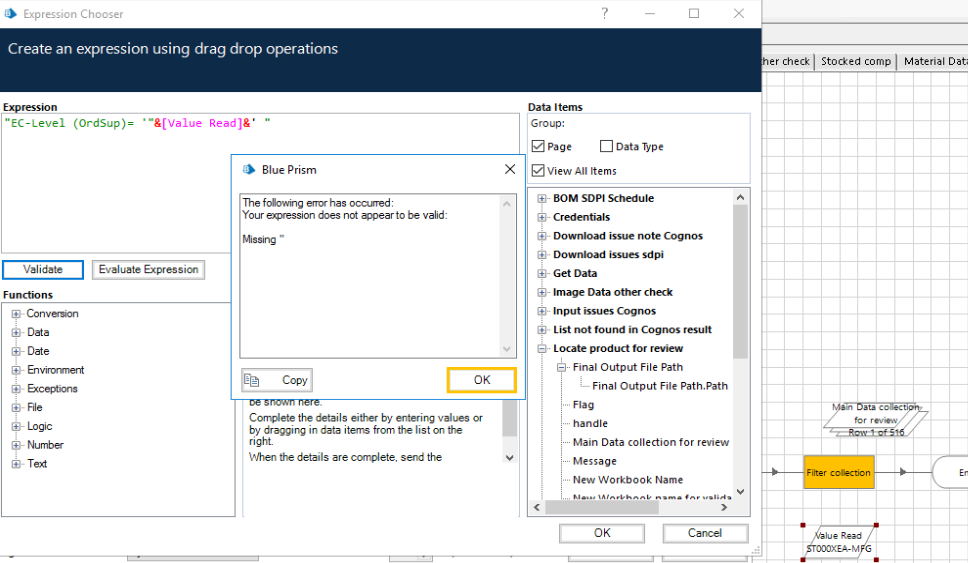Close the Blue Prism error dialog
This screenshot has height=563, width=968.
[509, 169]
